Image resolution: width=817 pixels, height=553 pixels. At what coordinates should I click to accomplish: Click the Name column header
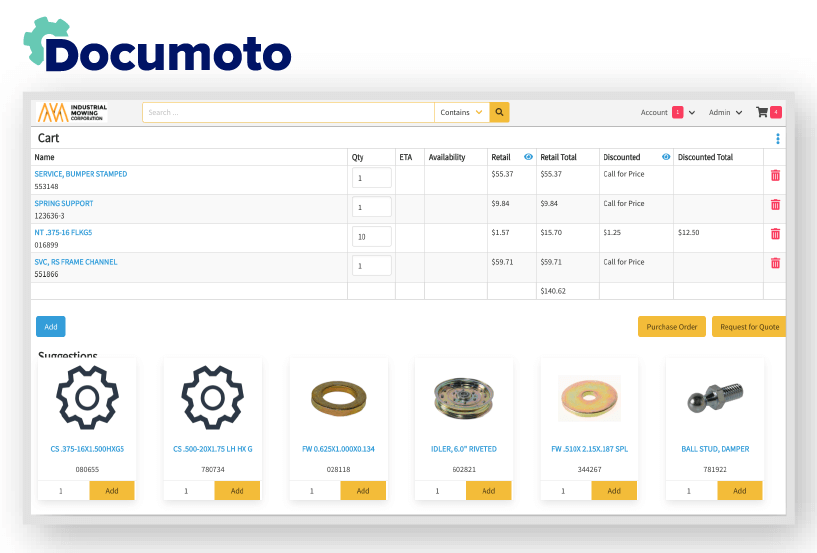pyautogui.click(x=44, y=157)
